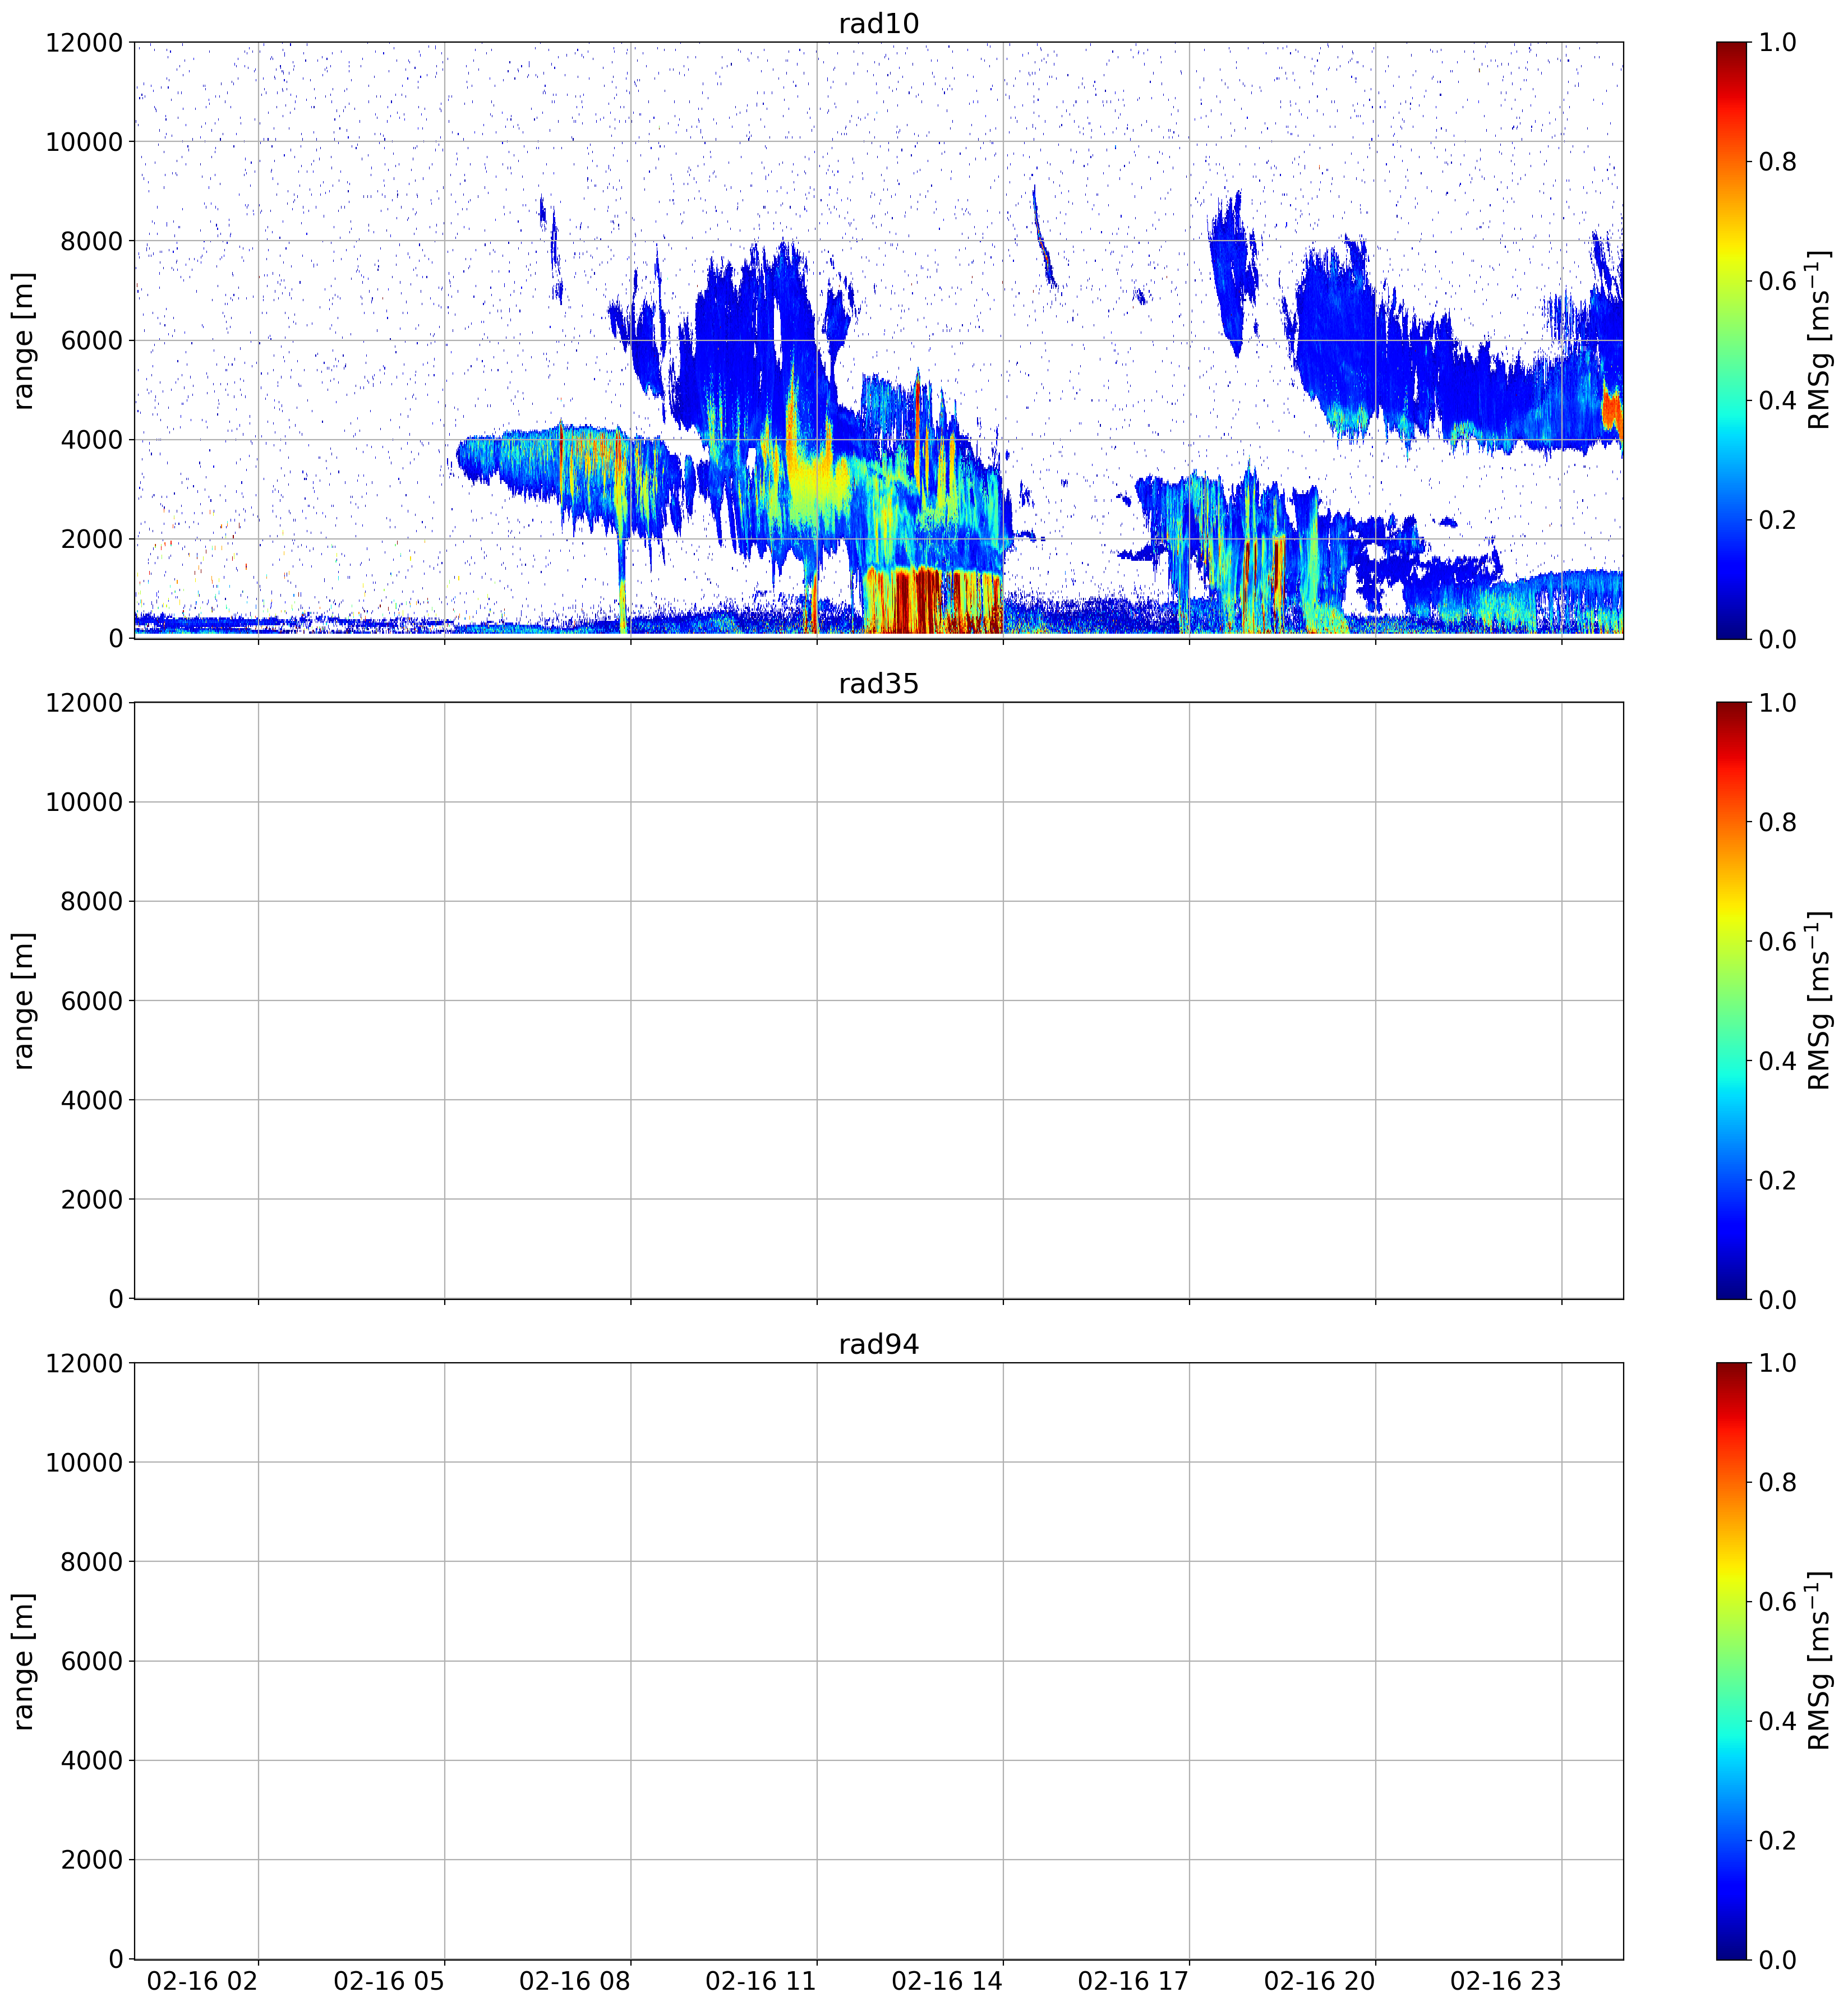Click the x-axis label 02-16 23

pos(1505,1982)
